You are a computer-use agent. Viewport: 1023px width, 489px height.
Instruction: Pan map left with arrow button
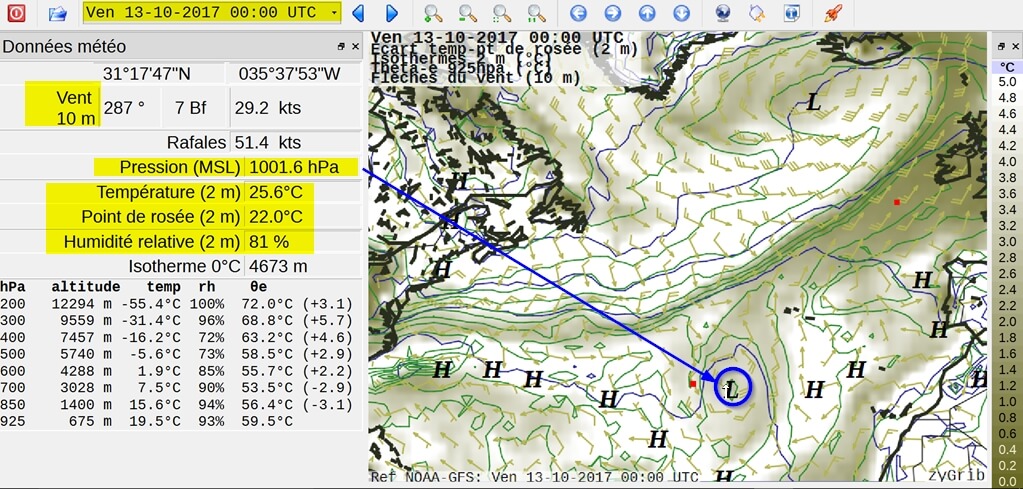point(578,12)
